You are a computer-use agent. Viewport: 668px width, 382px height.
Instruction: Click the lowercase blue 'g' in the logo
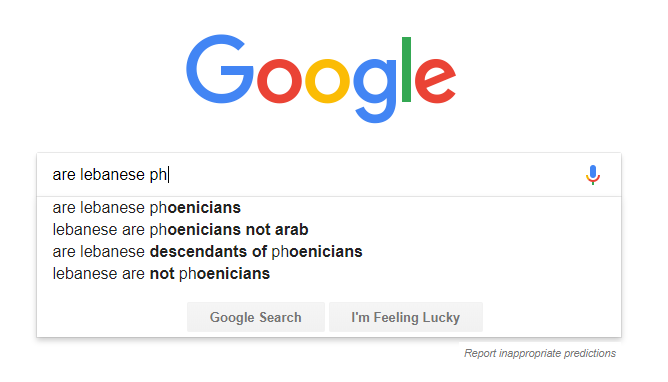pos(375,91)
